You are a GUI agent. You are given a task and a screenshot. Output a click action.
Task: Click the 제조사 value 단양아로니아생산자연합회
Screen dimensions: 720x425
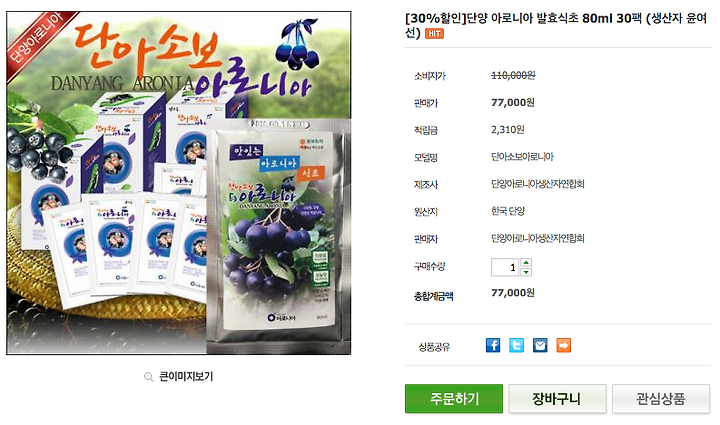tap(538, 184)
